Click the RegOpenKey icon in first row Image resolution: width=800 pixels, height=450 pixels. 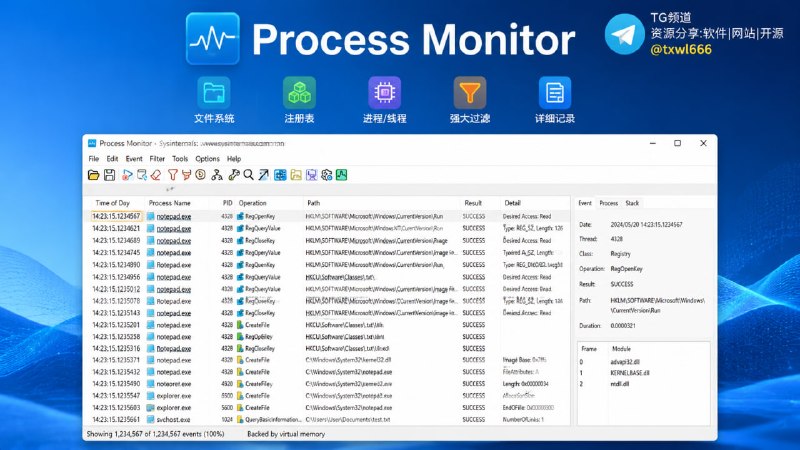(240, 216)
